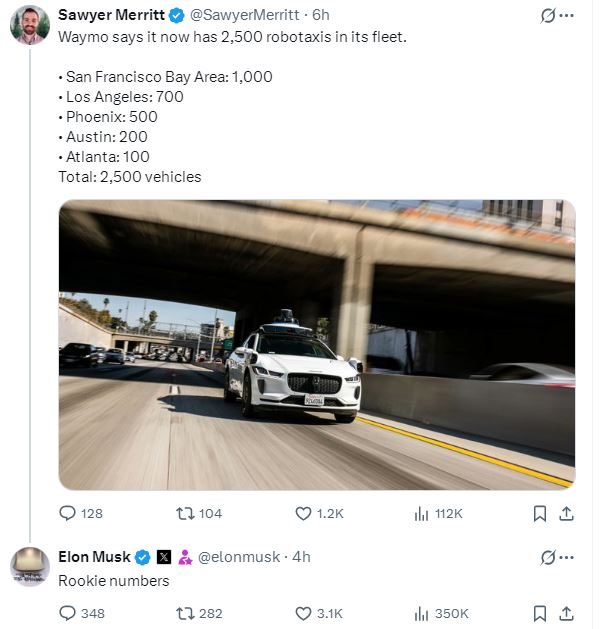Repost Sawyer Merritt's tweet with 104 reposts

tap(184, 513)
